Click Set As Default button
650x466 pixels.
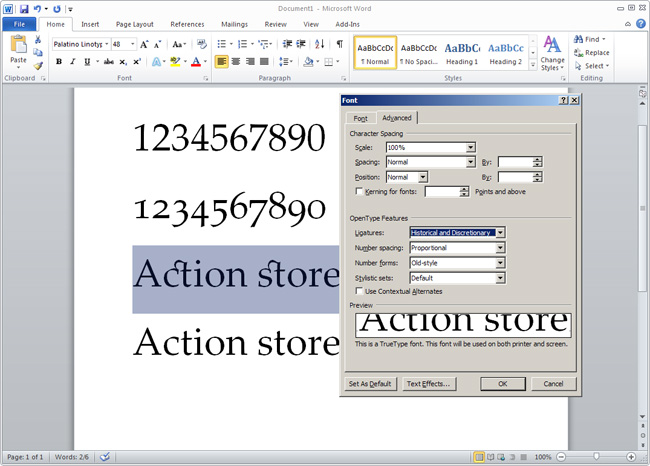pos(370,383)
